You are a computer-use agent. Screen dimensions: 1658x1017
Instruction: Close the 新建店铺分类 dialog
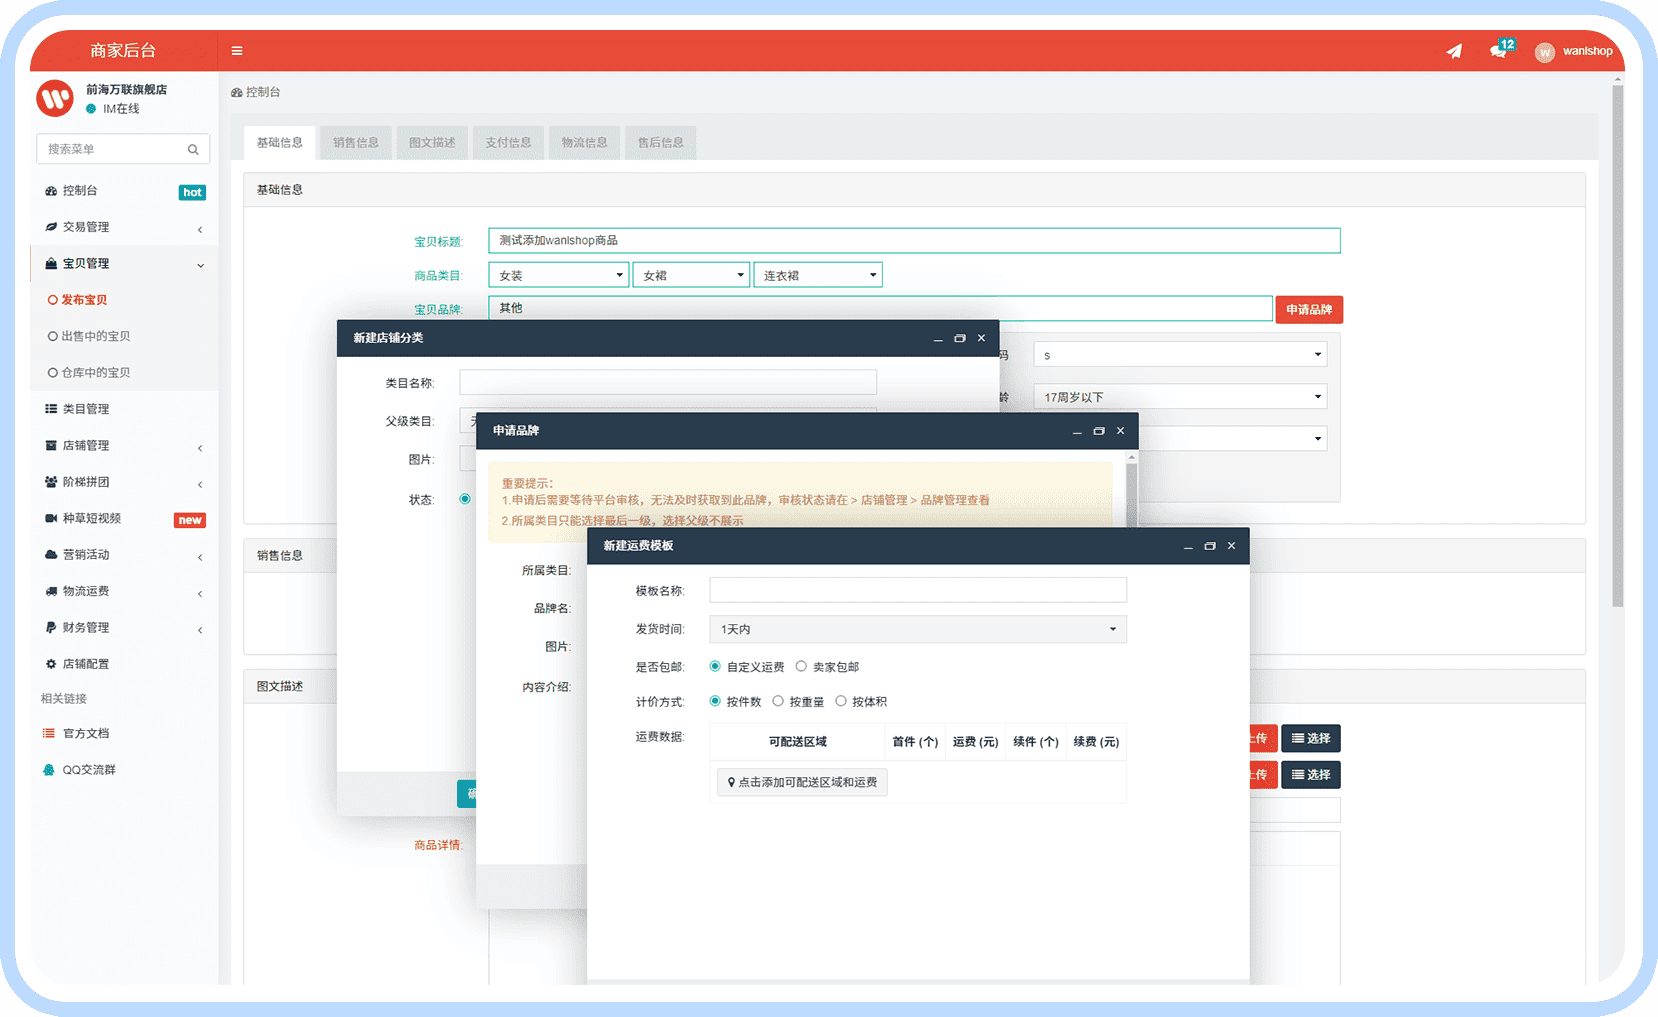pos(982,338)
